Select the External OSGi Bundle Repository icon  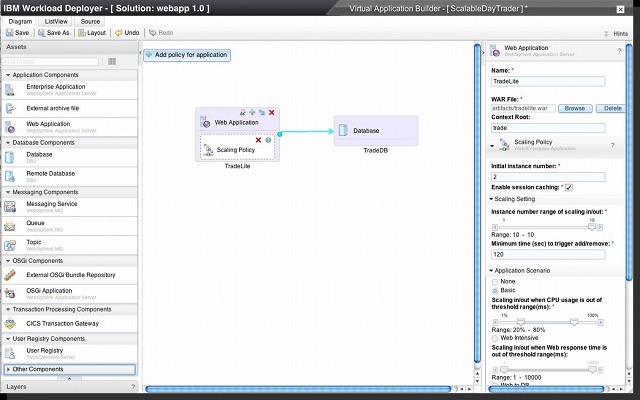pos(10,275)
